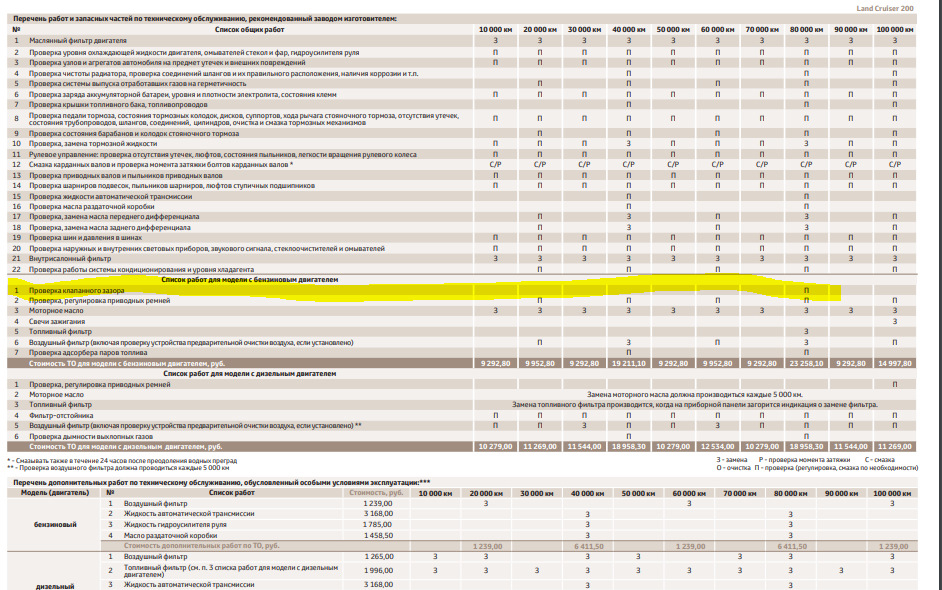Click the "Фильтр-отстойник" row label

pyautogui.click(x=60, y=415)
